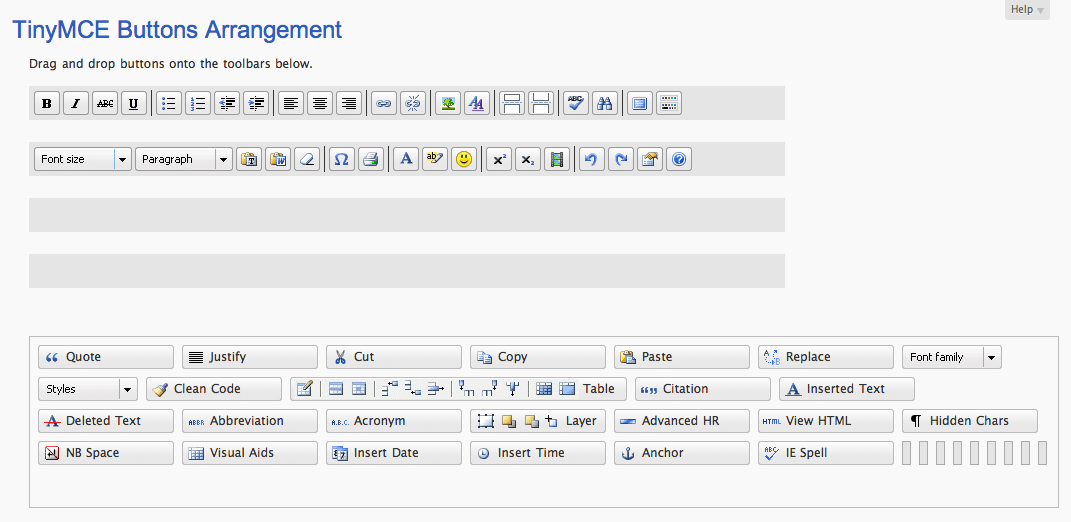Image resolution: width=1071 pixels, height=522 pixels.
Task: Click the Emoticons smiley icon
Action: pyautogui.click(x=464, y=159)
